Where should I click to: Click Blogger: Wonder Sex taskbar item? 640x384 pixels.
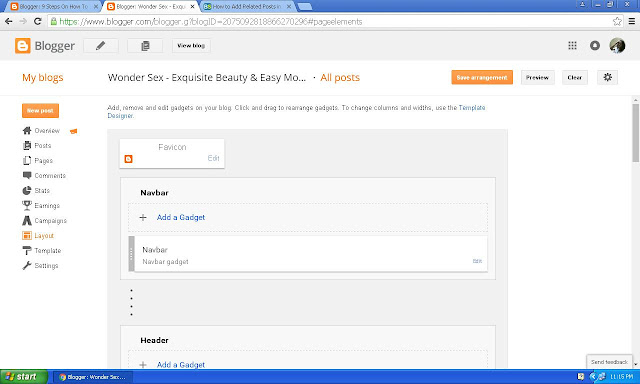click(x=93, y=377)
